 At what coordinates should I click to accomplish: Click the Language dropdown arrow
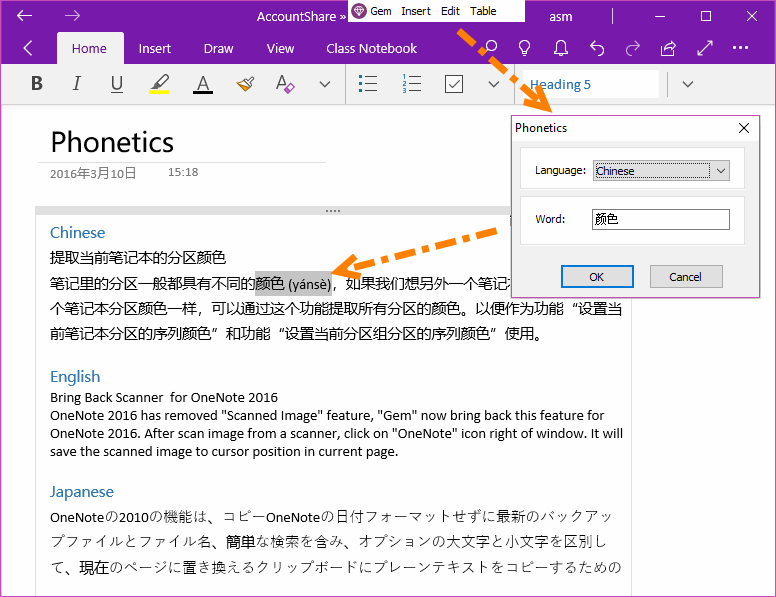point(721,171)
